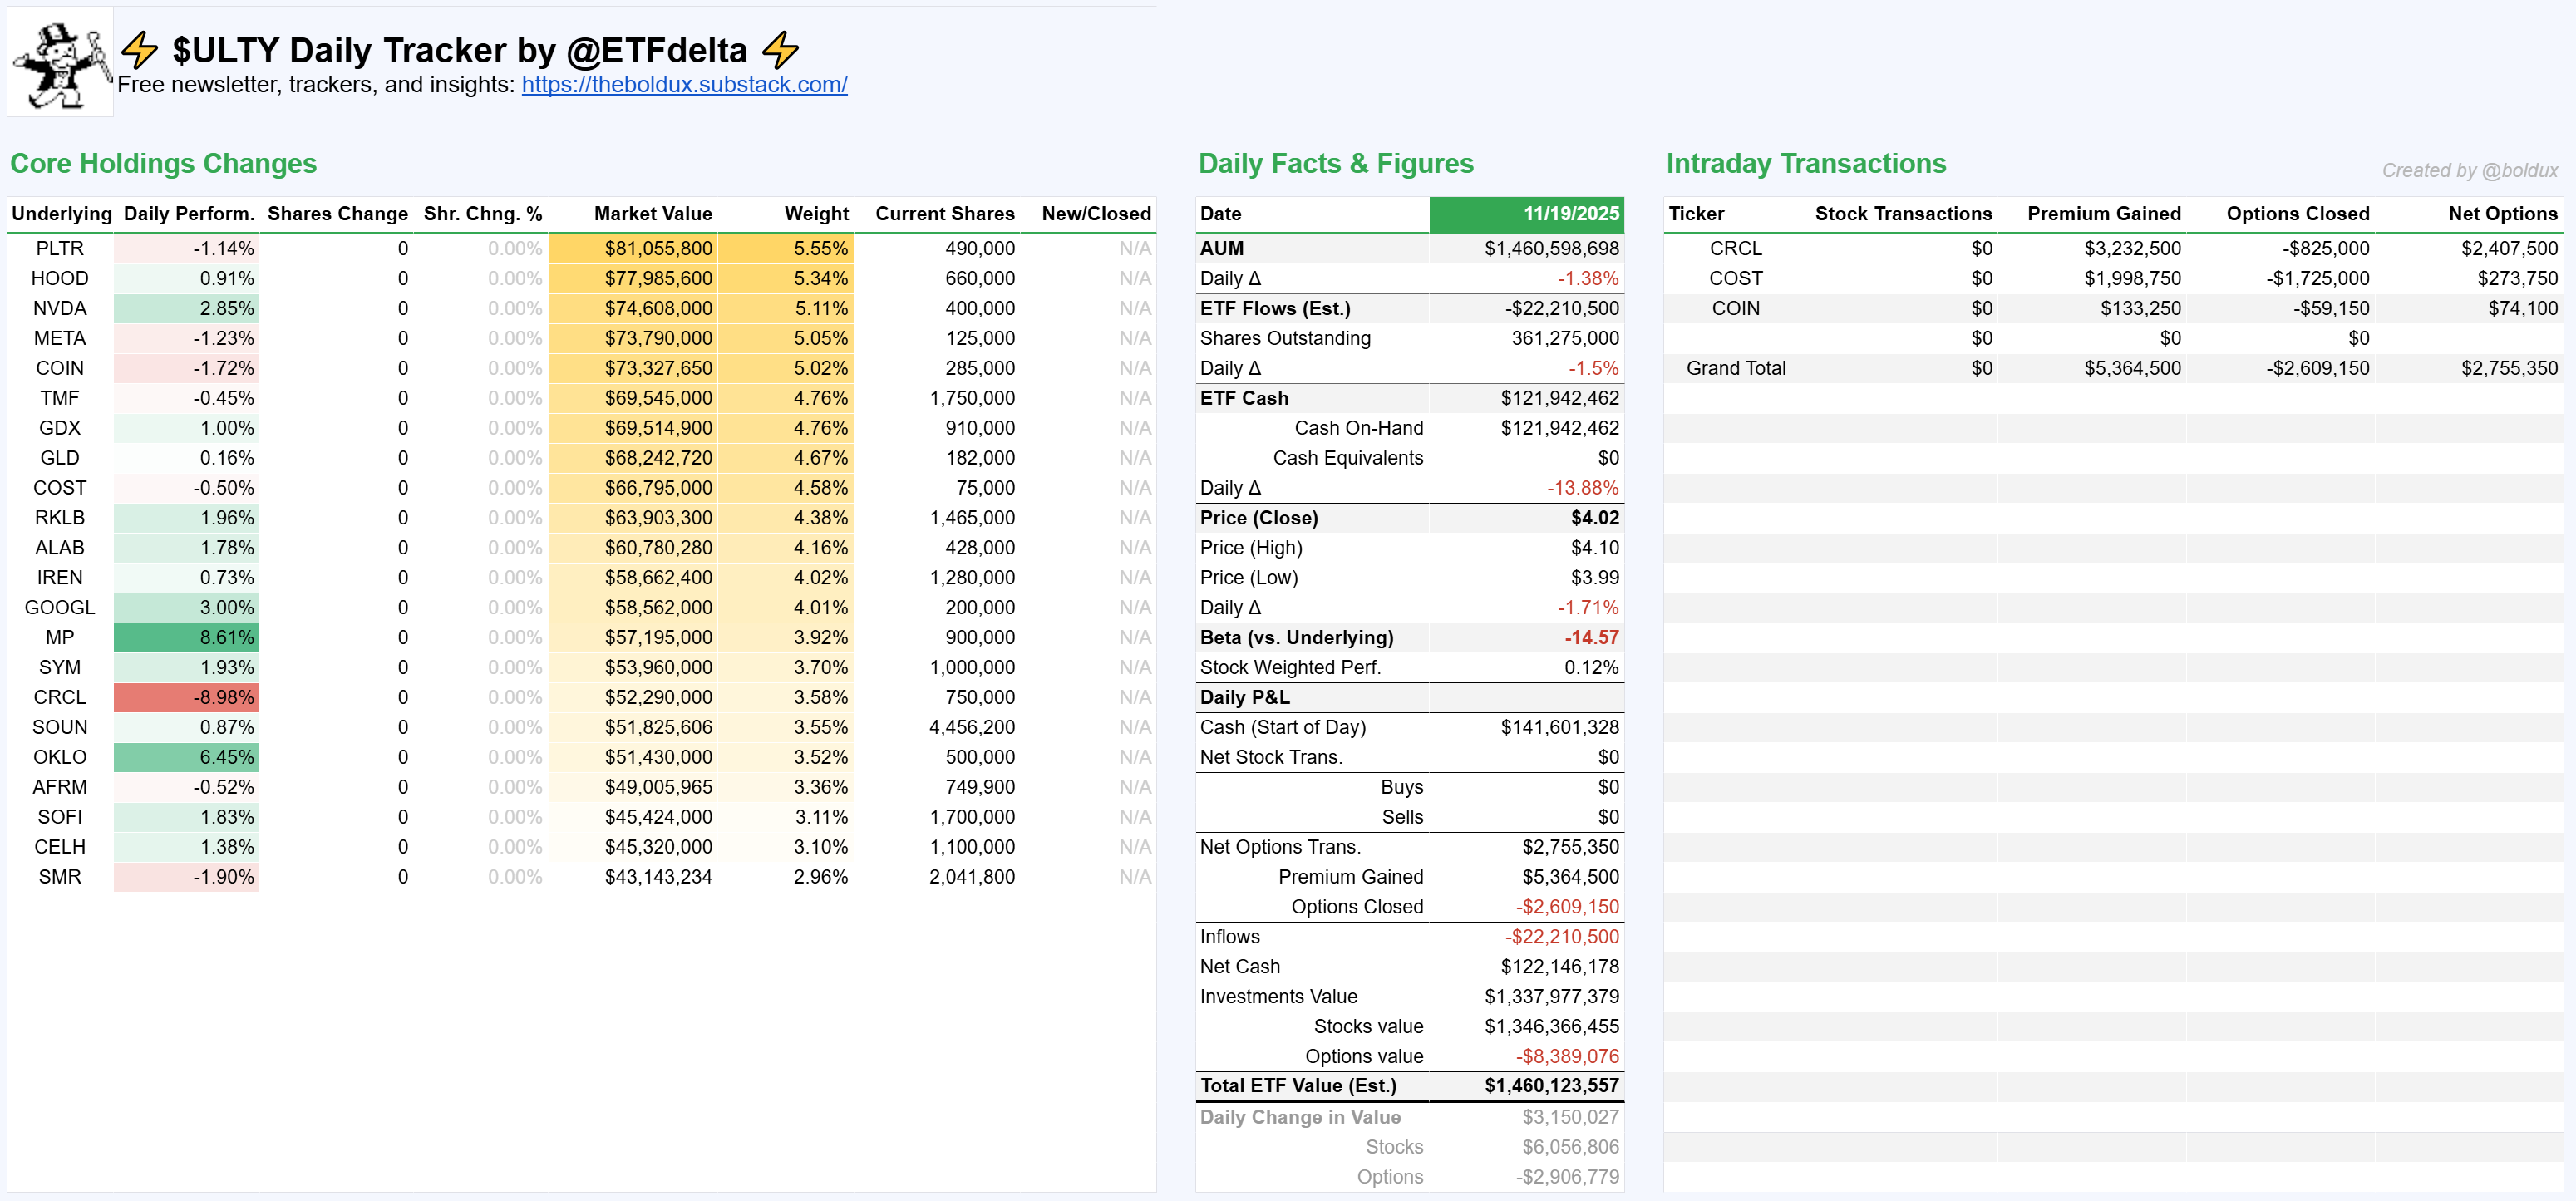
Task: Click the AUM value $1,460,598,698
Action: pyautogui.click(x=1550, y=248)
